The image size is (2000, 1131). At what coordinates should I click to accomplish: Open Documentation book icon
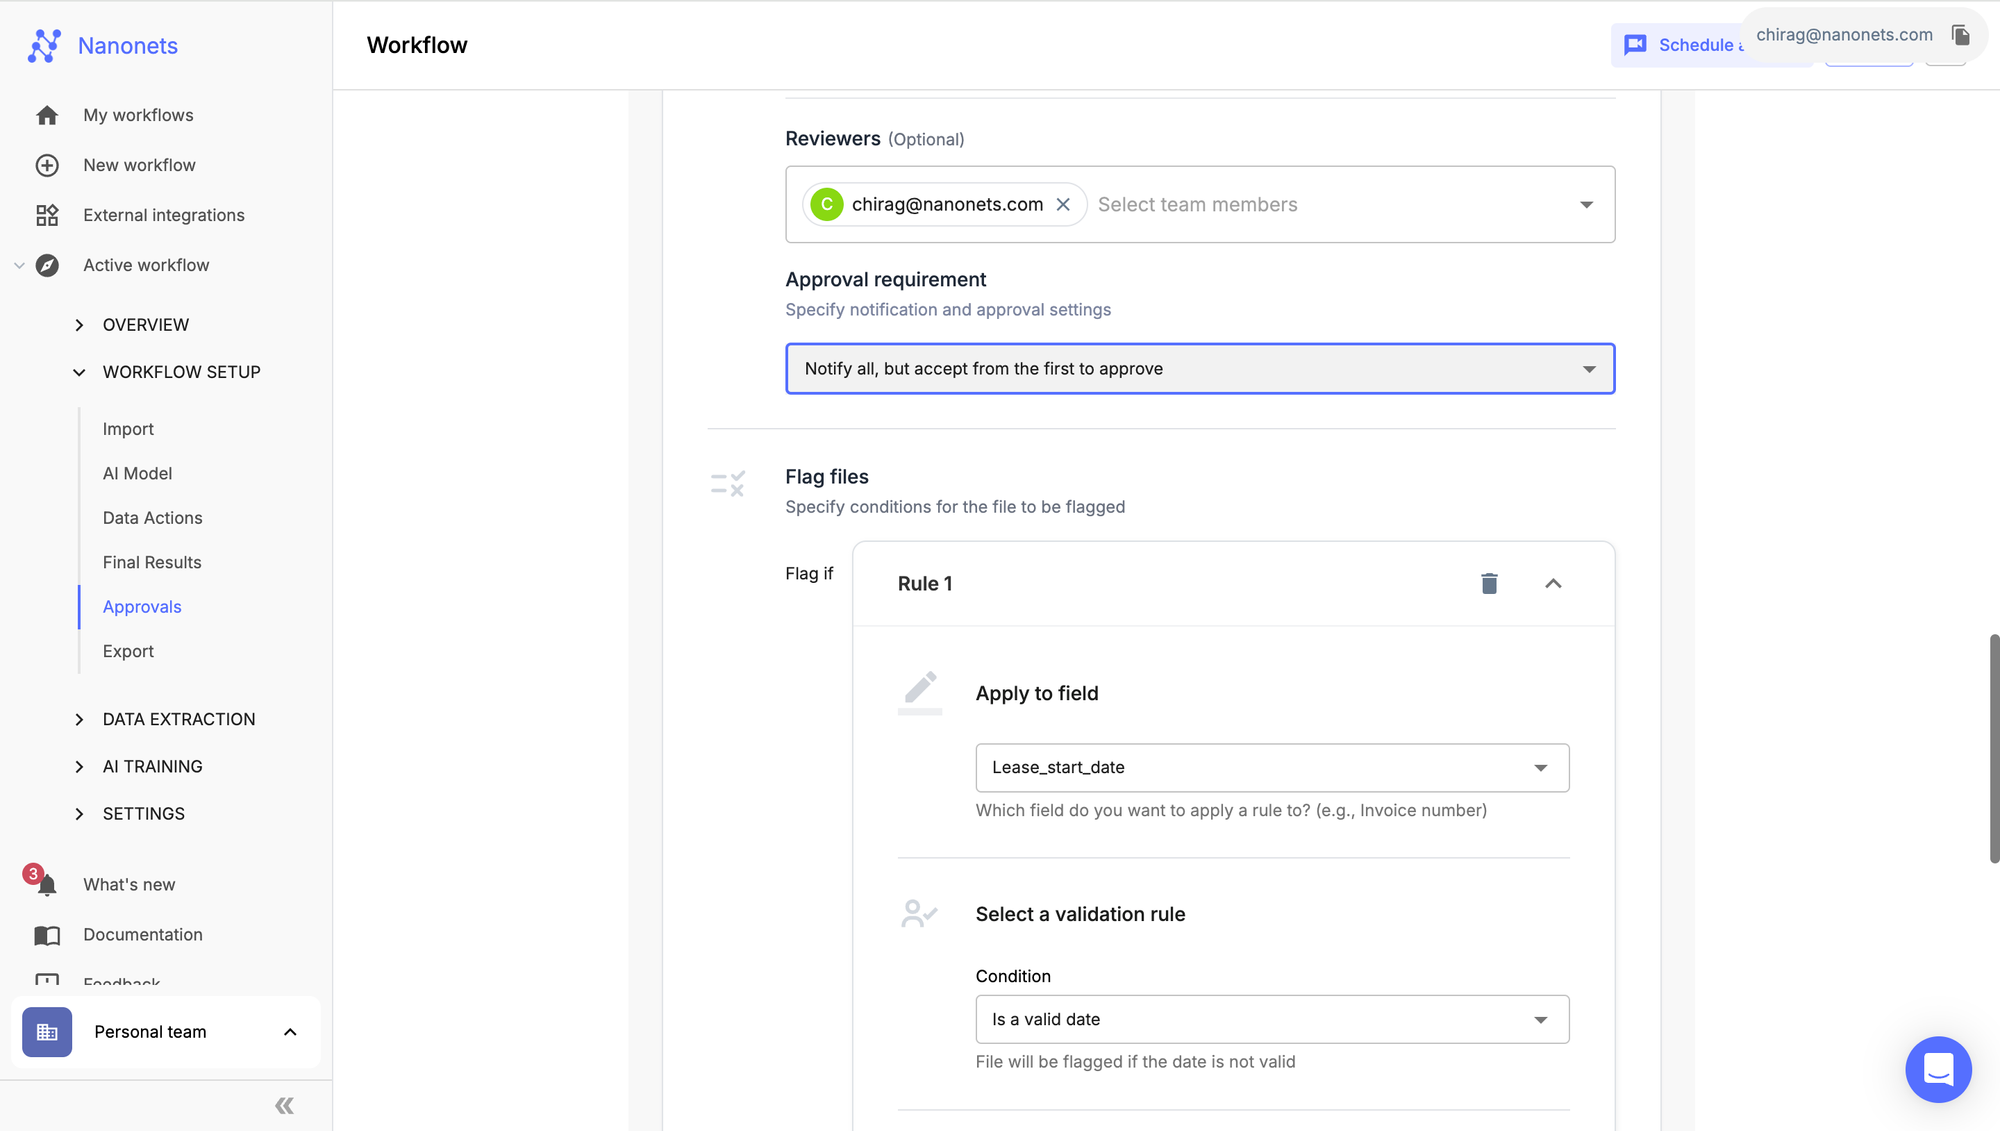47,935
